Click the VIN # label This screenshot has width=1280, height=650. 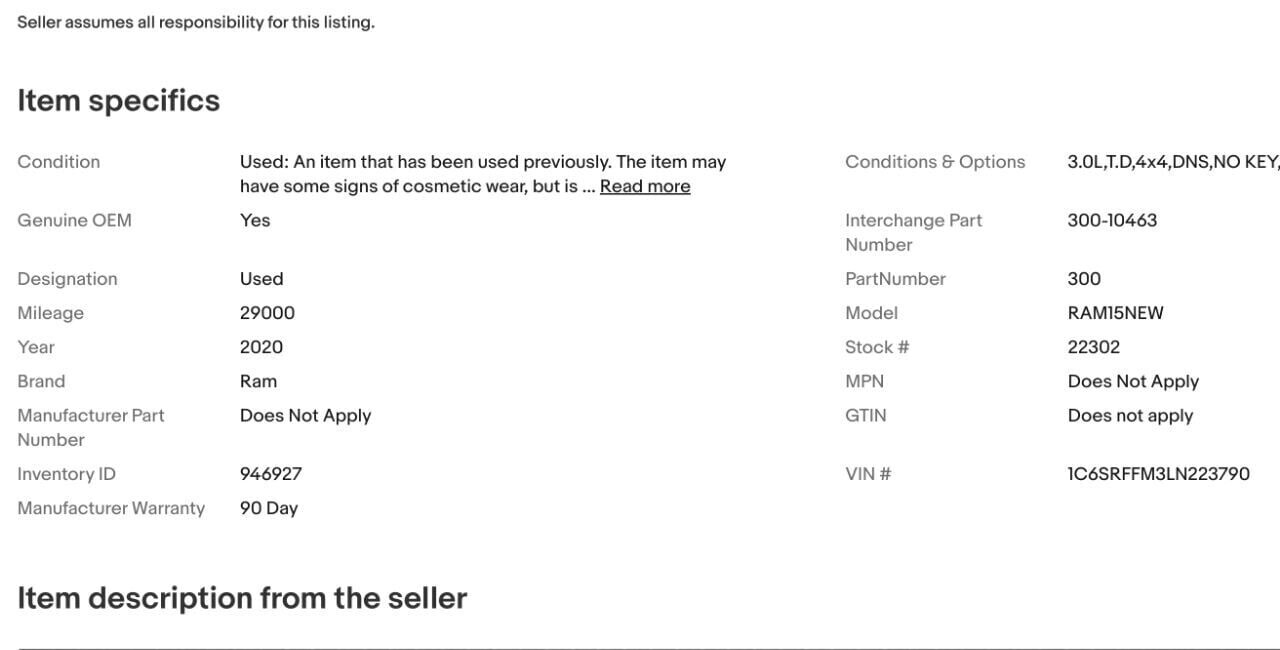click(x=868, y=474)
